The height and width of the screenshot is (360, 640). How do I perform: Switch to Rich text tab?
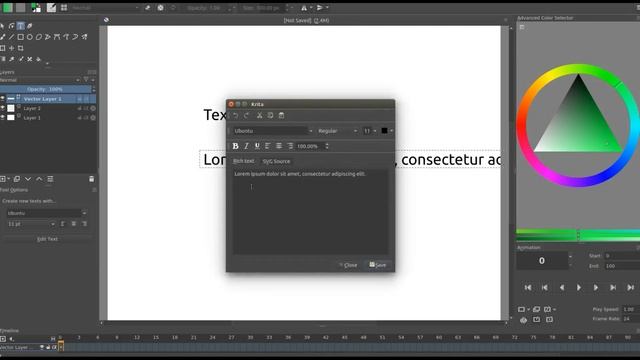(x=243, y=161)
